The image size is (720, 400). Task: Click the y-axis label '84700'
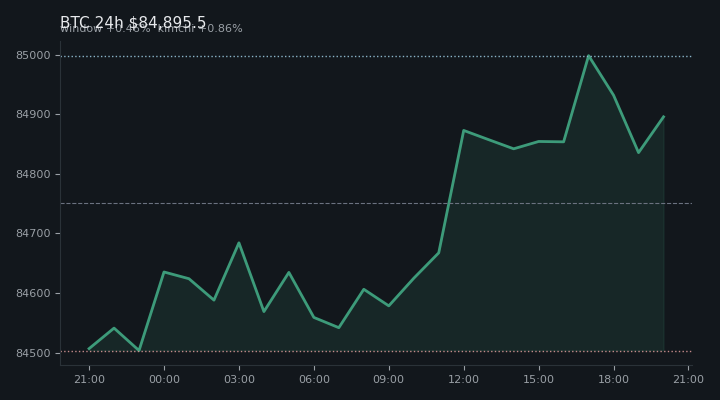[x=33, y=233]
